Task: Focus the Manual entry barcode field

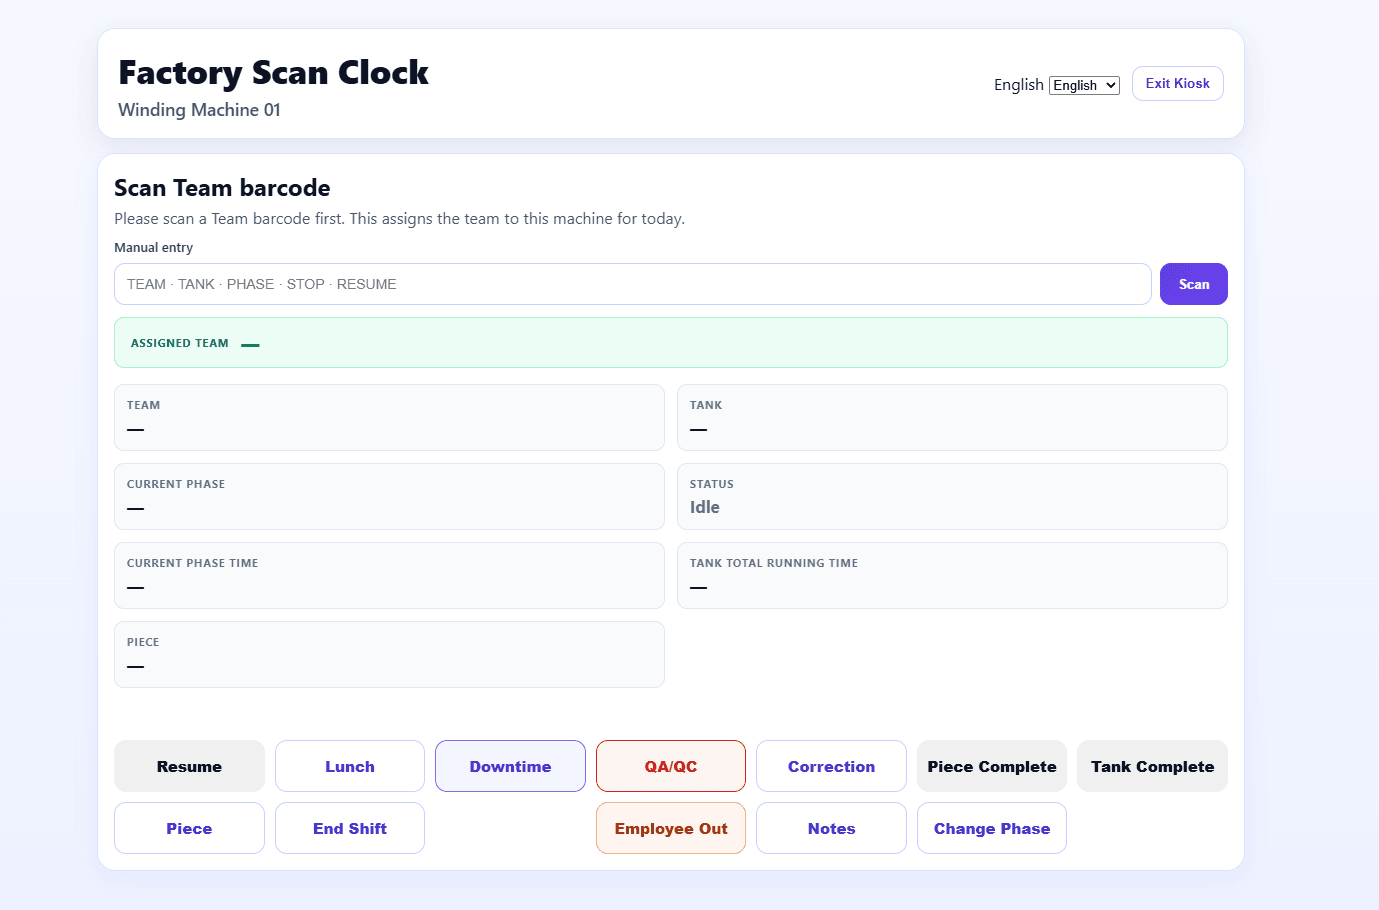Action: pyautogui.click(x=633, y=284)
